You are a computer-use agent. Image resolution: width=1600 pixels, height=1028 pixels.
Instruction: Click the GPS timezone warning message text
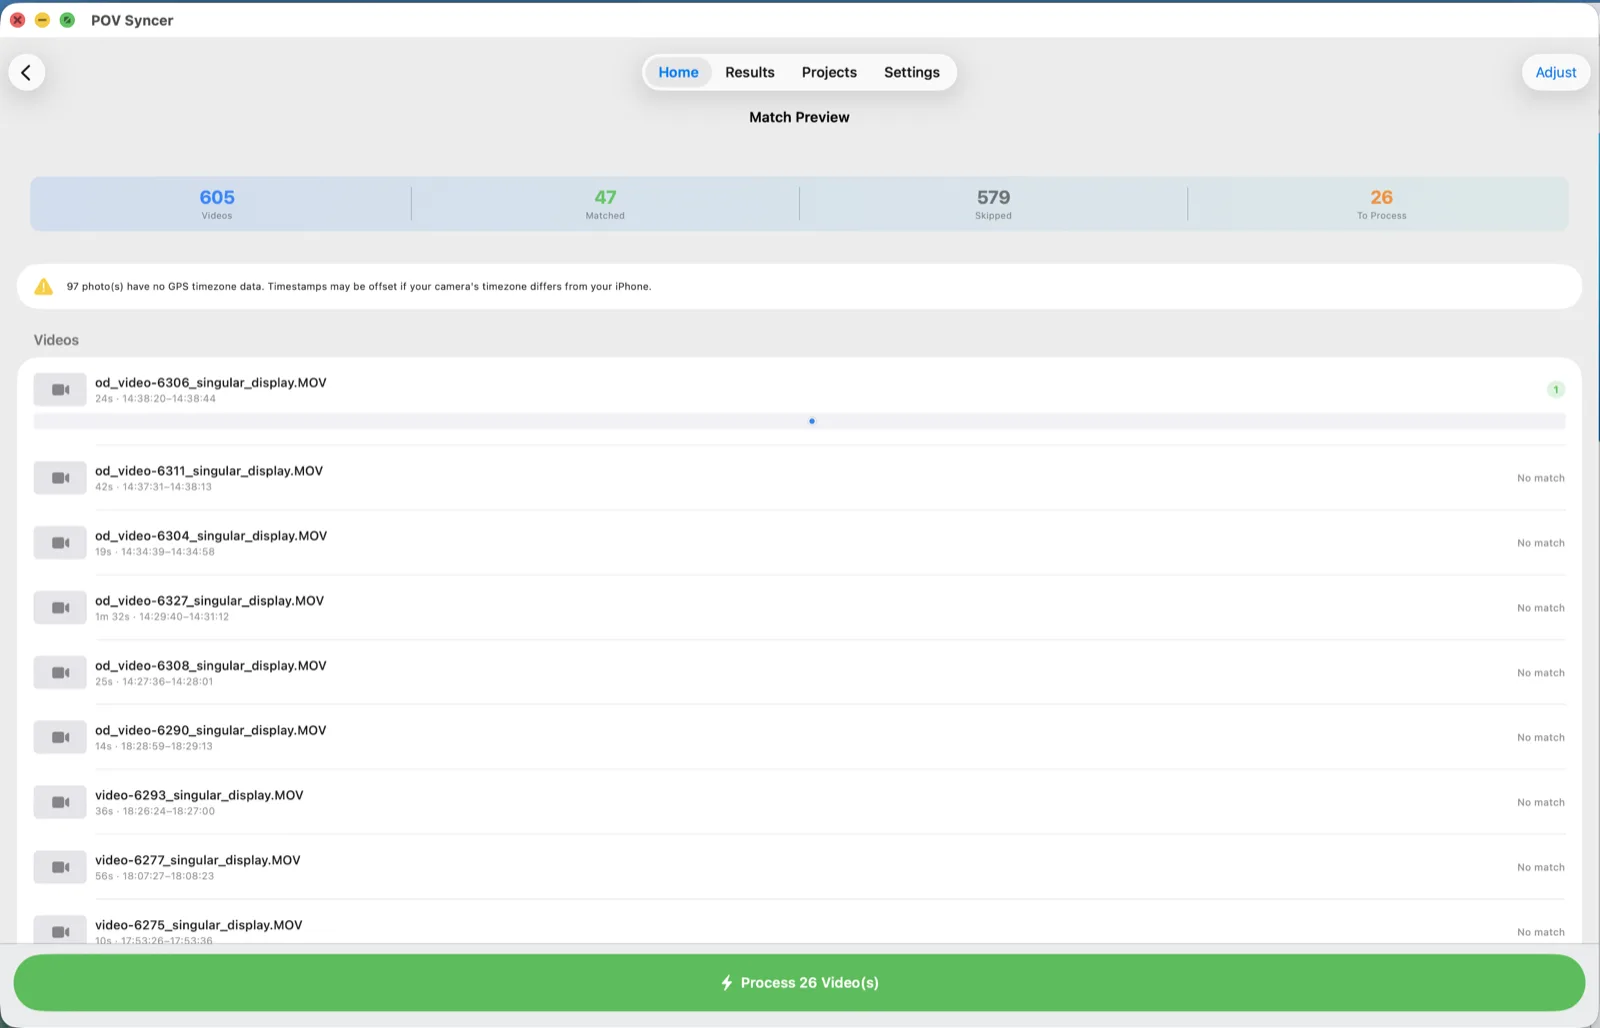(x=359, y=287)
